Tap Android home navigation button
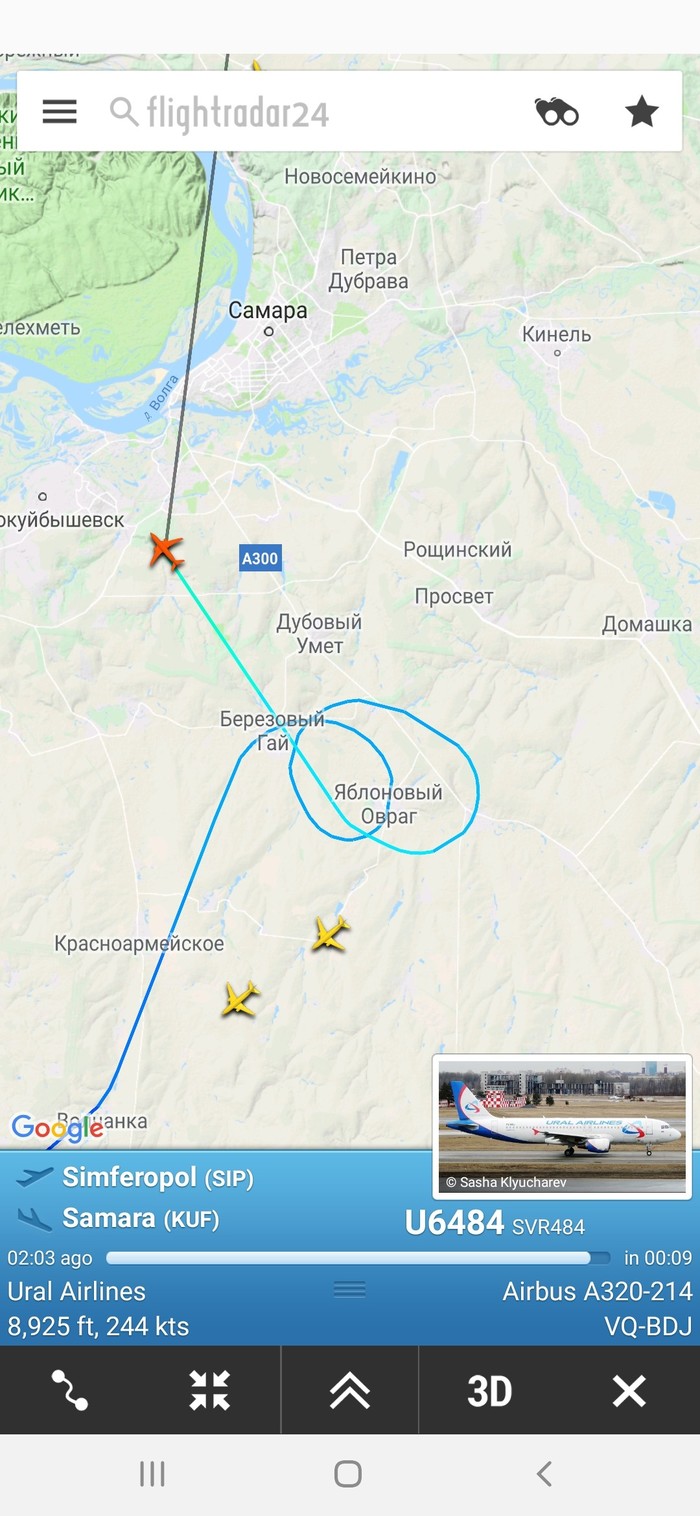The height and width of the screenshot is (1516, 700). click(x=348, y=1473)
